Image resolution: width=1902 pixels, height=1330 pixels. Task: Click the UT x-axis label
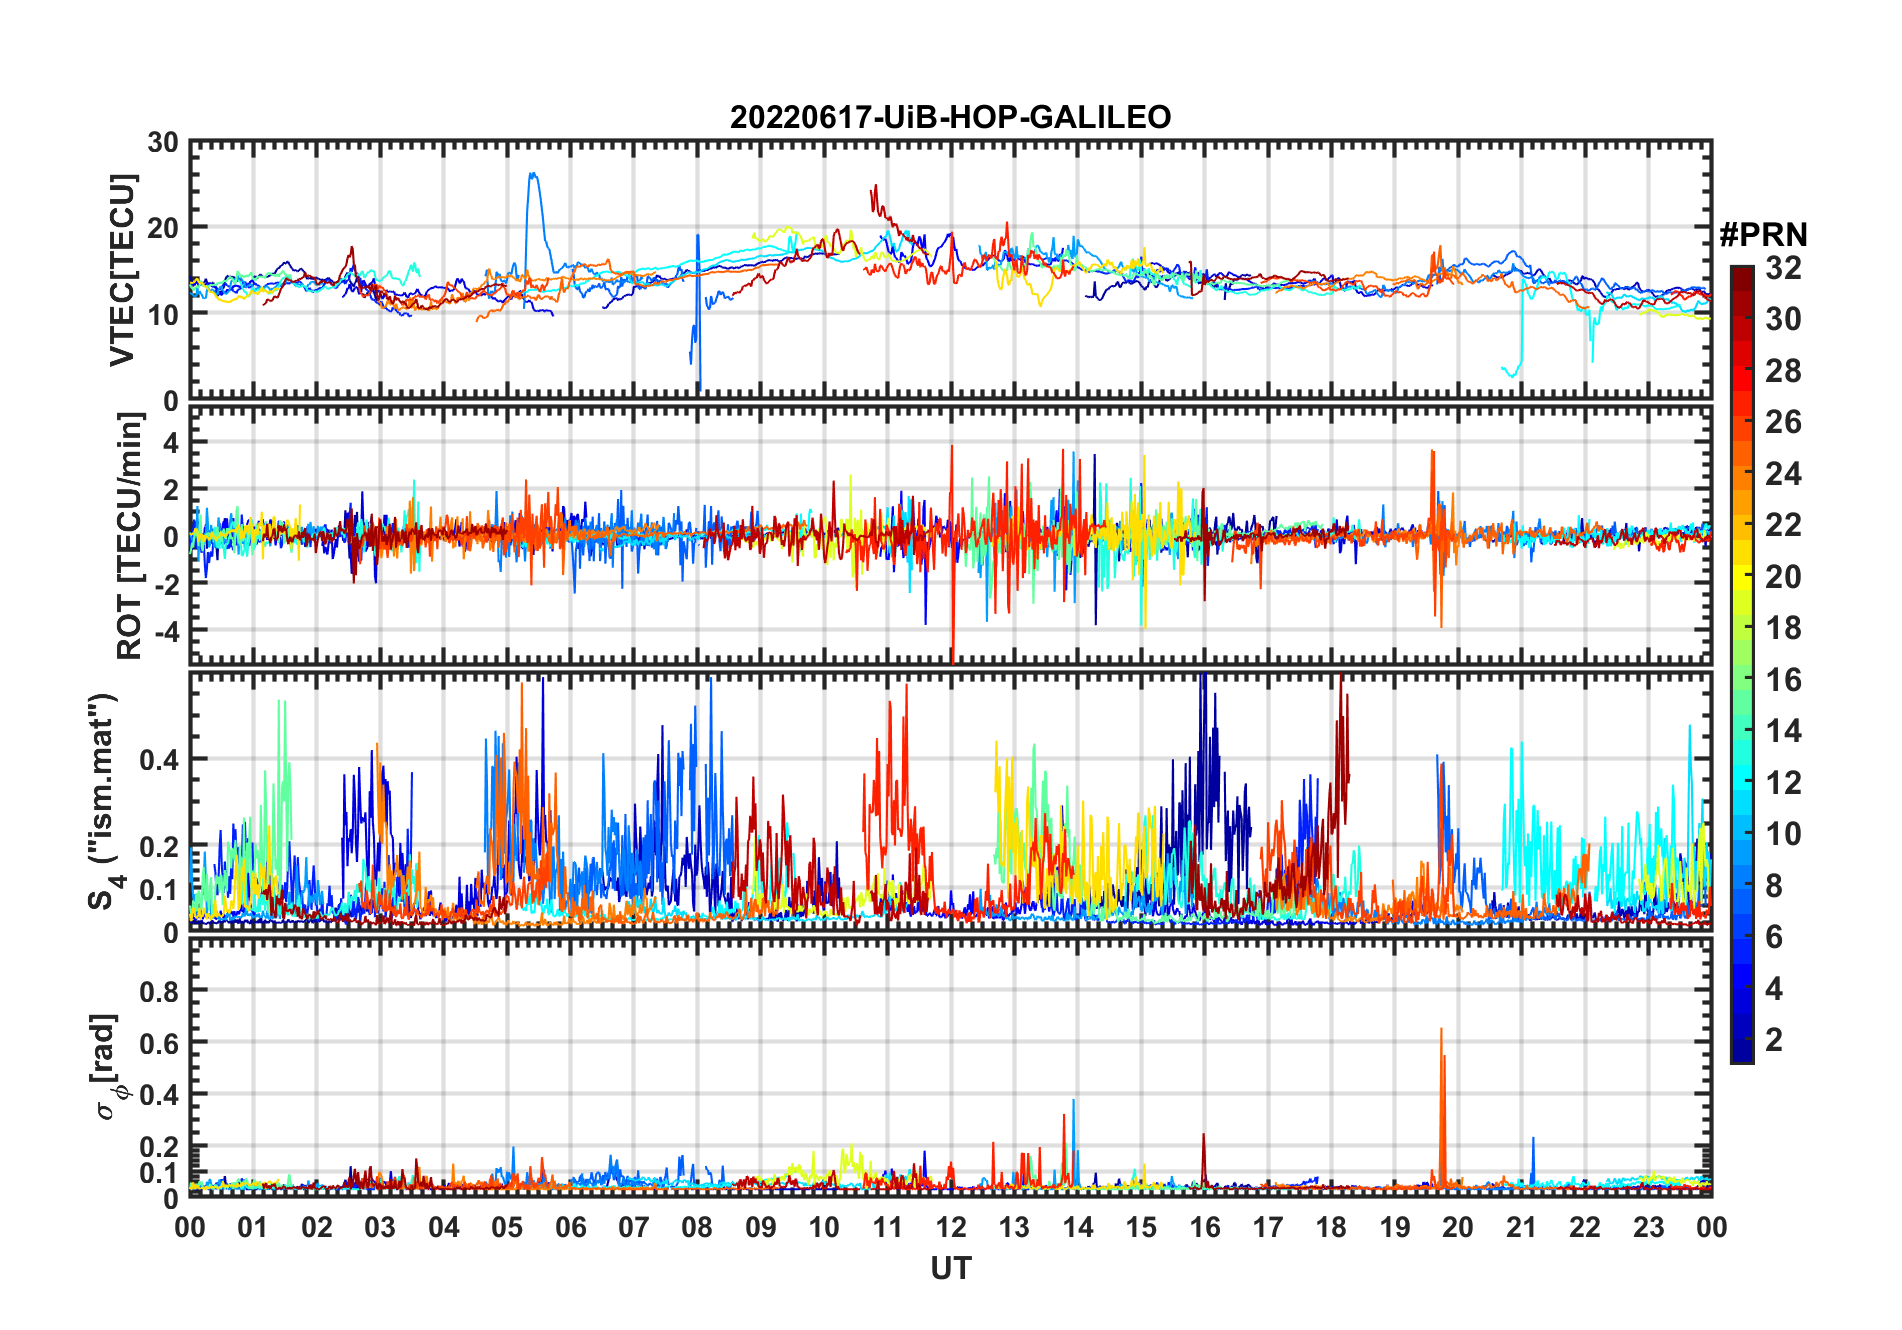[950, 1268]
